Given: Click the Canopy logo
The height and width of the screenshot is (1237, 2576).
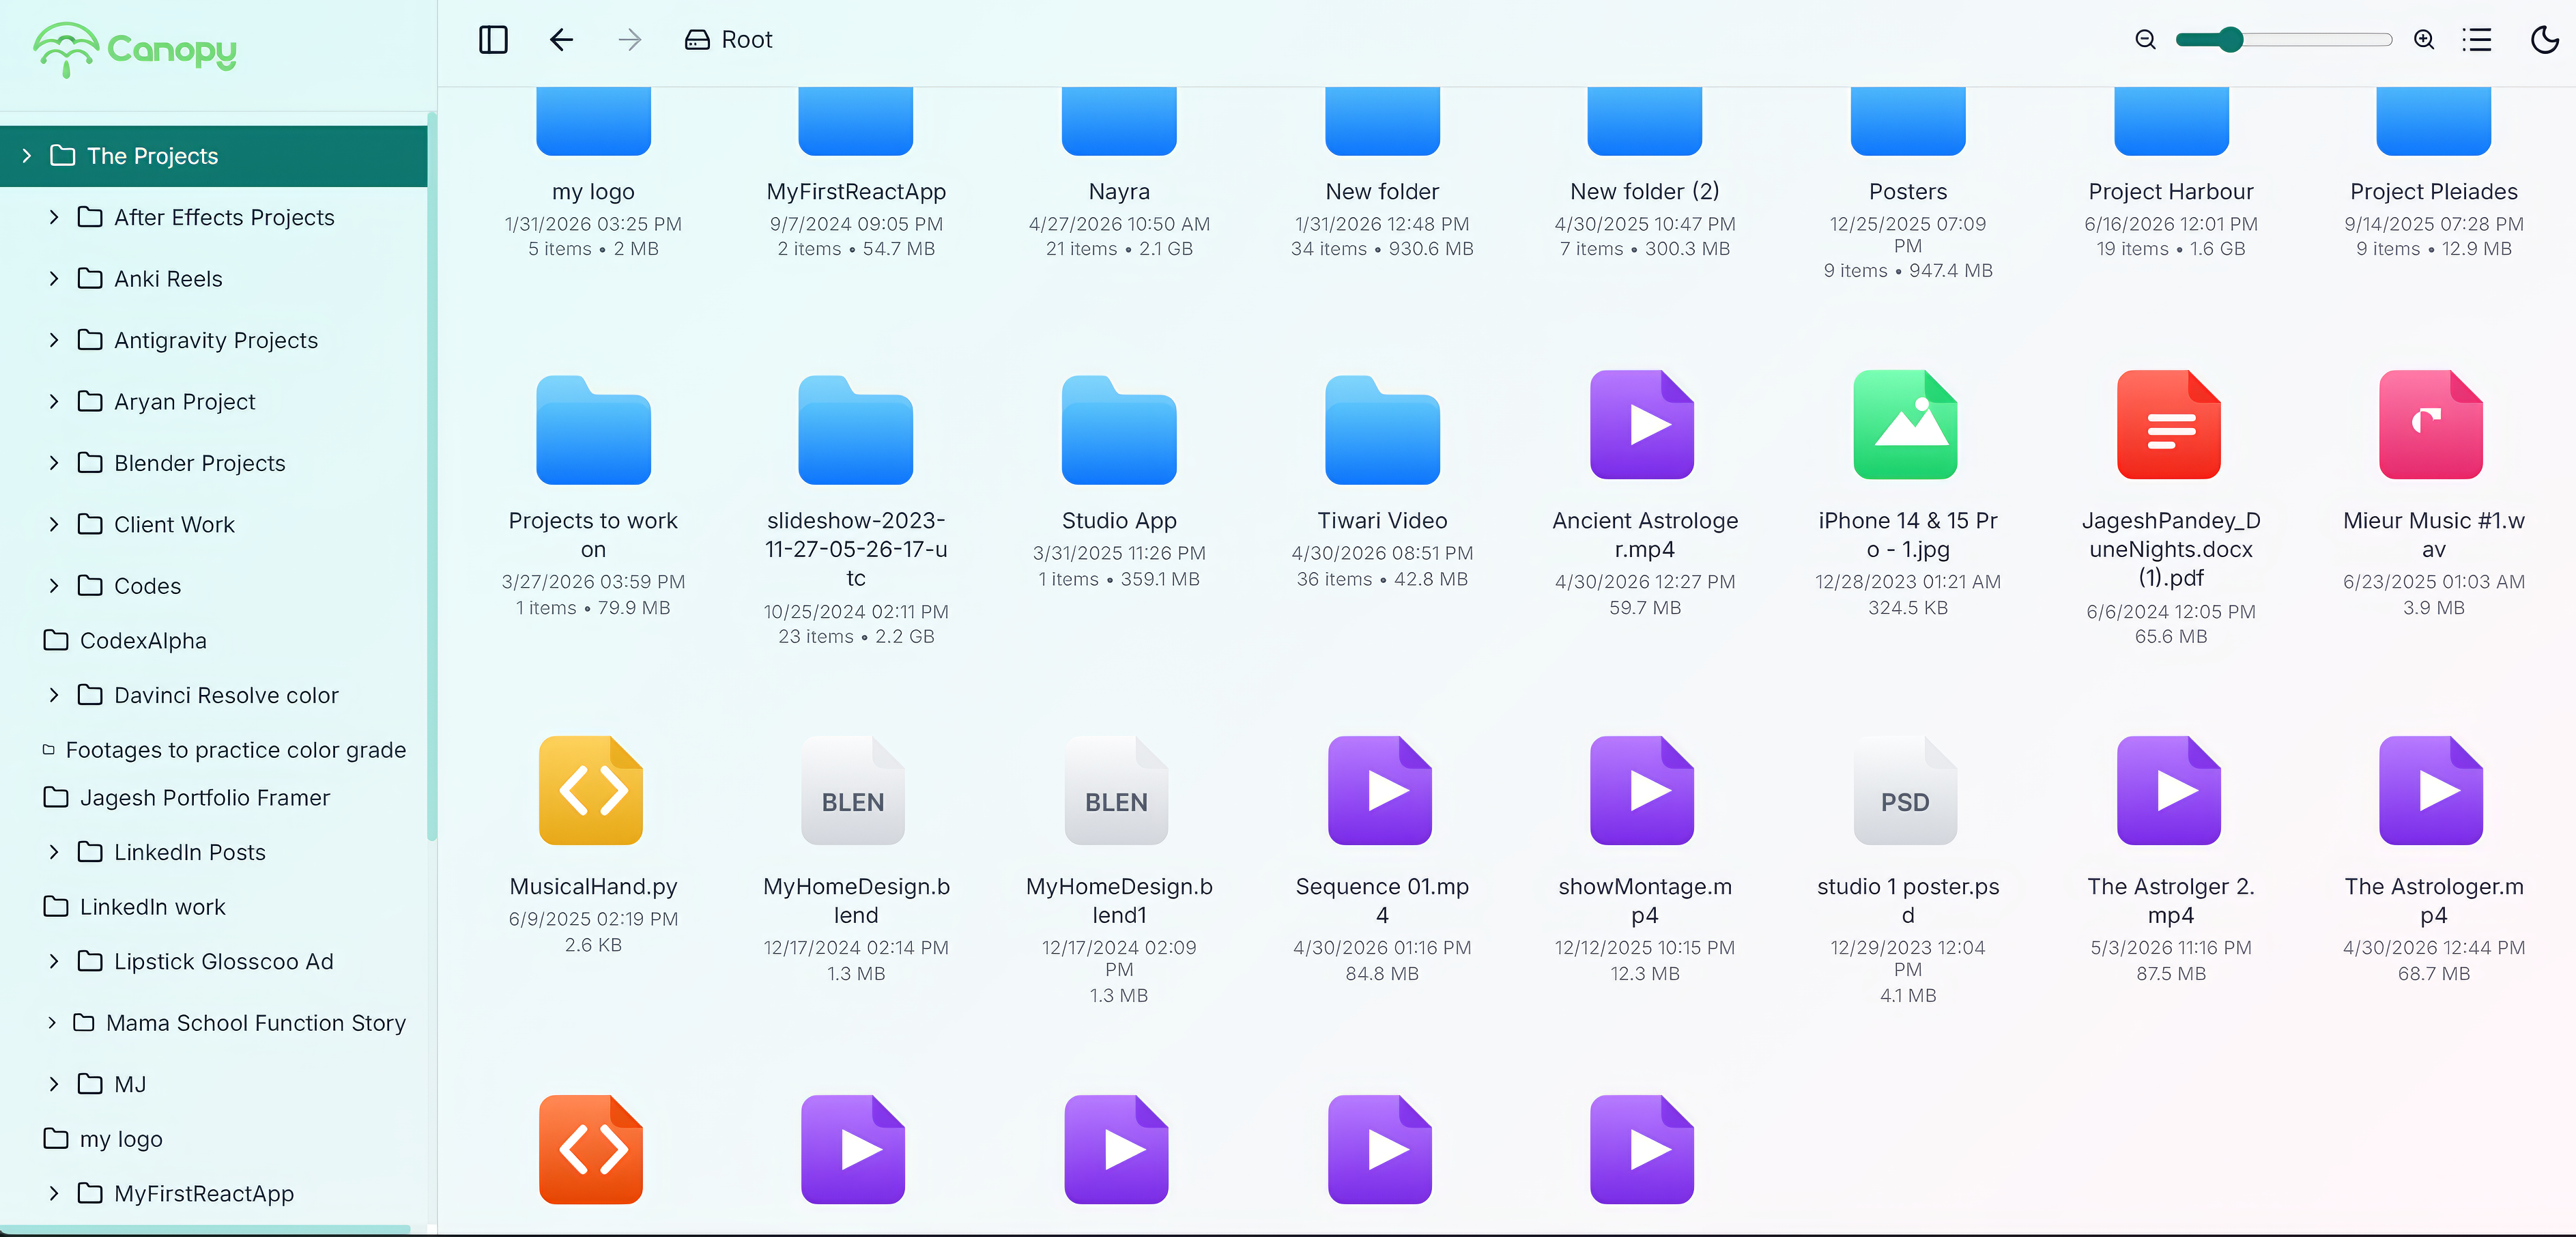Looking at the screenshot, I should [x=135, y=49].
